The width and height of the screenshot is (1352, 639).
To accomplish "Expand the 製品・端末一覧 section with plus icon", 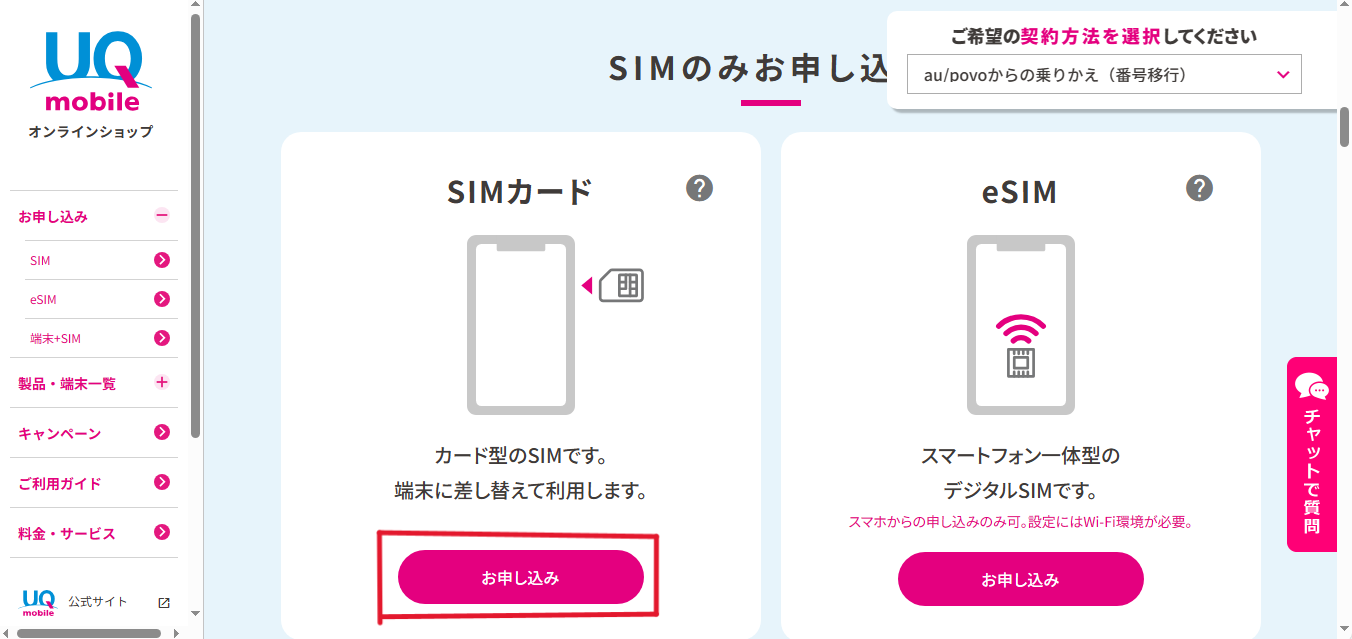I will 162,382.
